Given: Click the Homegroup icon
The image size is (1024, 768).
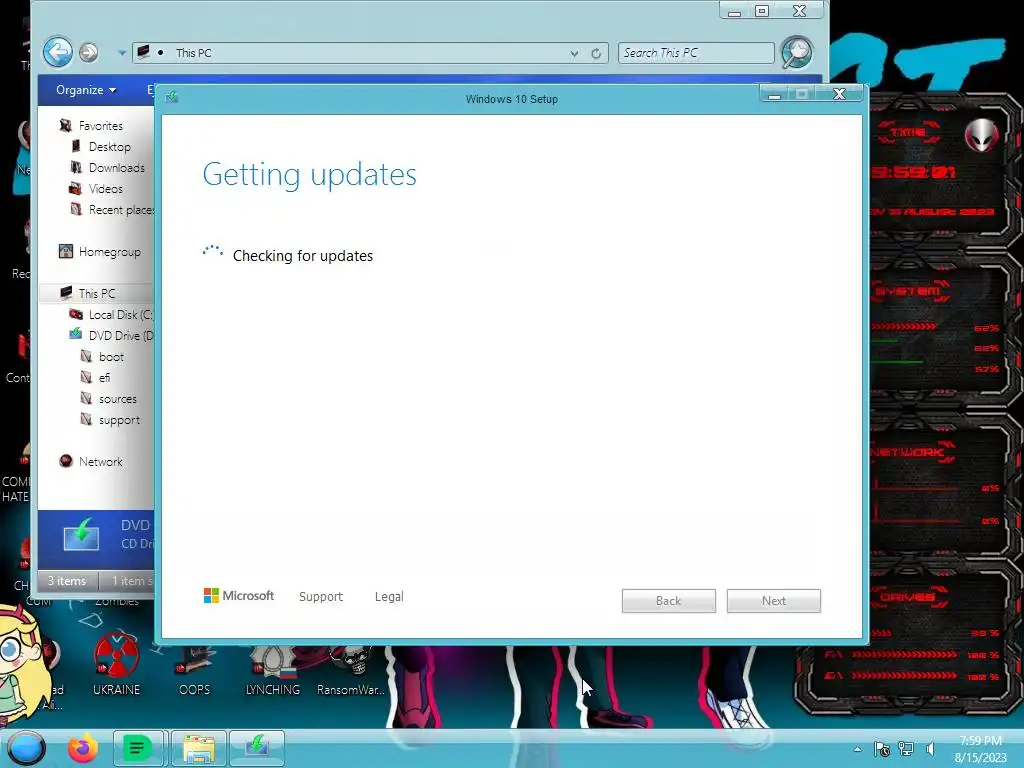Looking at the screenshot, I should (66, 251).
